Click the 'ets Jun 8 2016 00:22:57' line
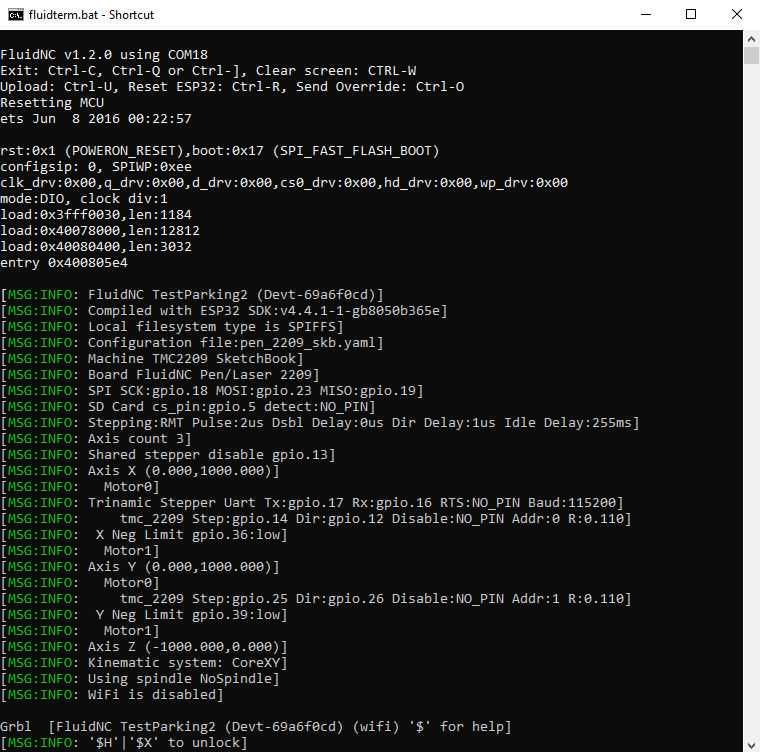 point(96,119)
